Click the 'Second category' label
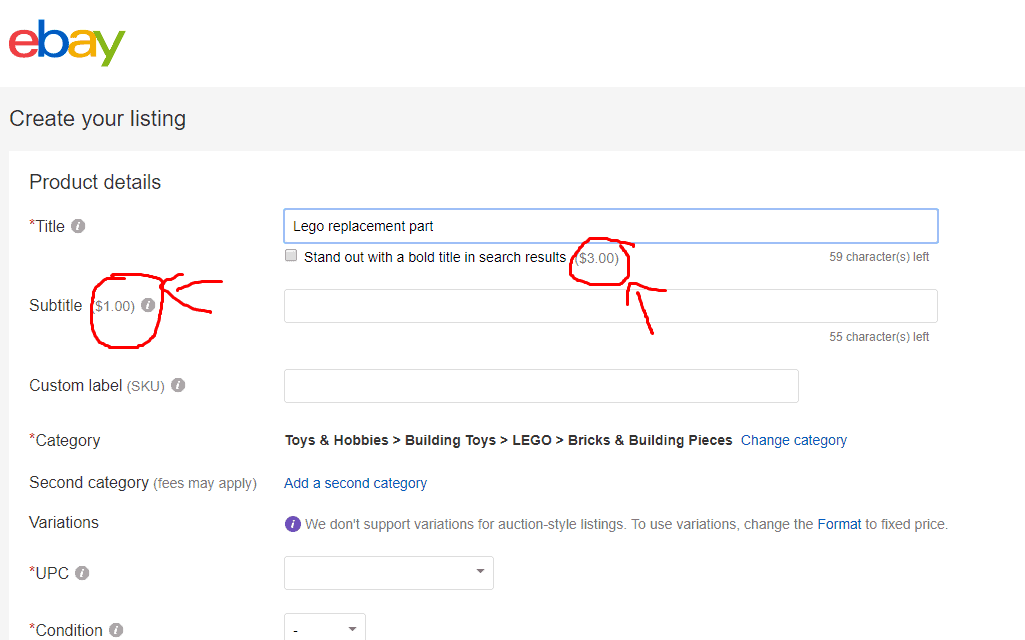The width and height of the screenshot is (1025, 640). [x=89, y=482]
